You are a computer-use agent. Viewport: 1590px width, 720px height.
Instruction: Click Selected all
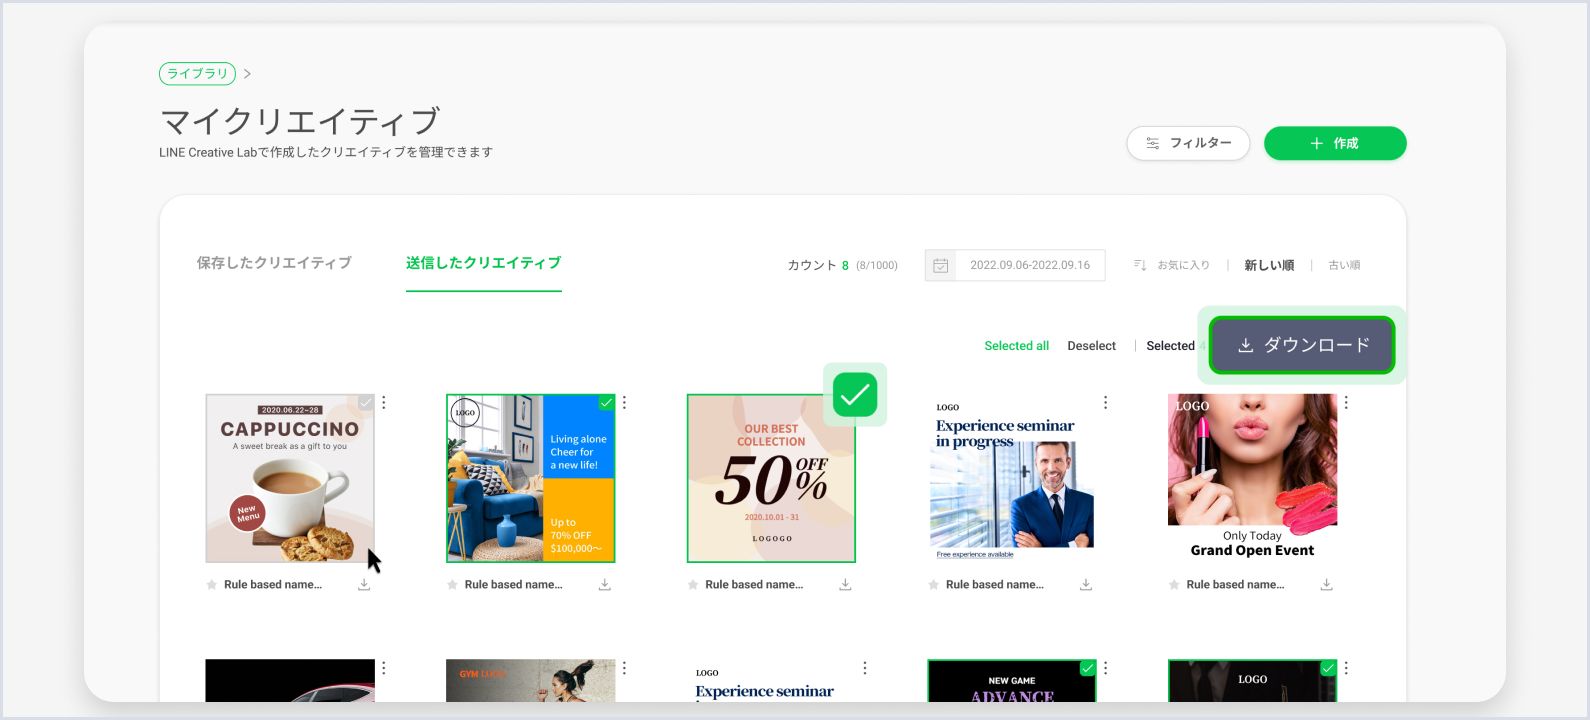point(1016,346)
